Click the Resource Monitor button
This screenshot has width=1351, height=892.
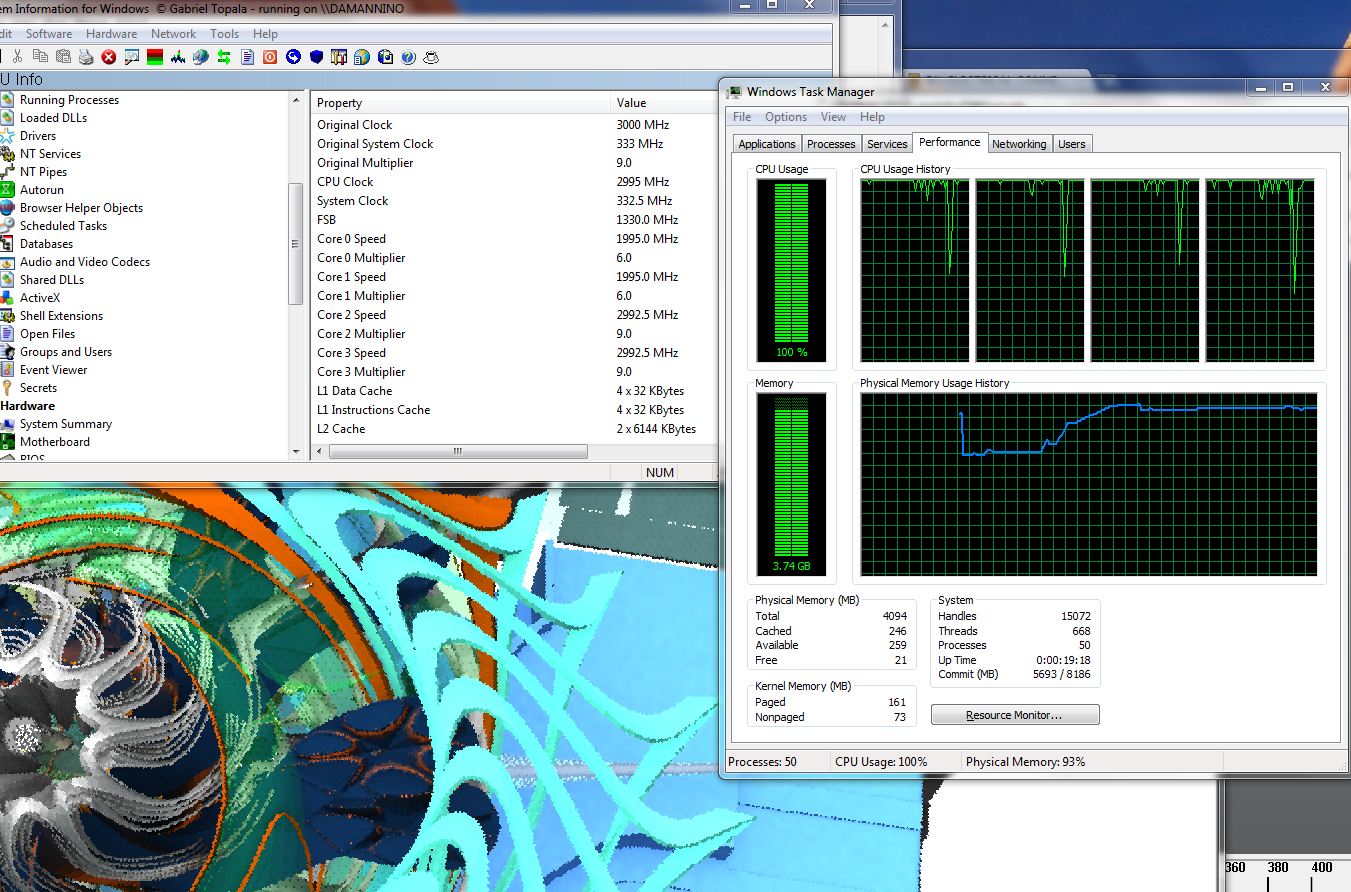coord(1015,715)
